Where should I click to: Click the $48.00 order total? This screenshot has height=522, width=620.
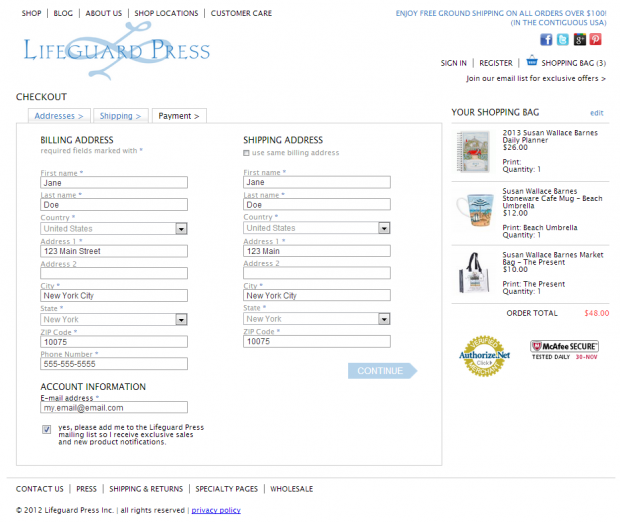point(597,313)
